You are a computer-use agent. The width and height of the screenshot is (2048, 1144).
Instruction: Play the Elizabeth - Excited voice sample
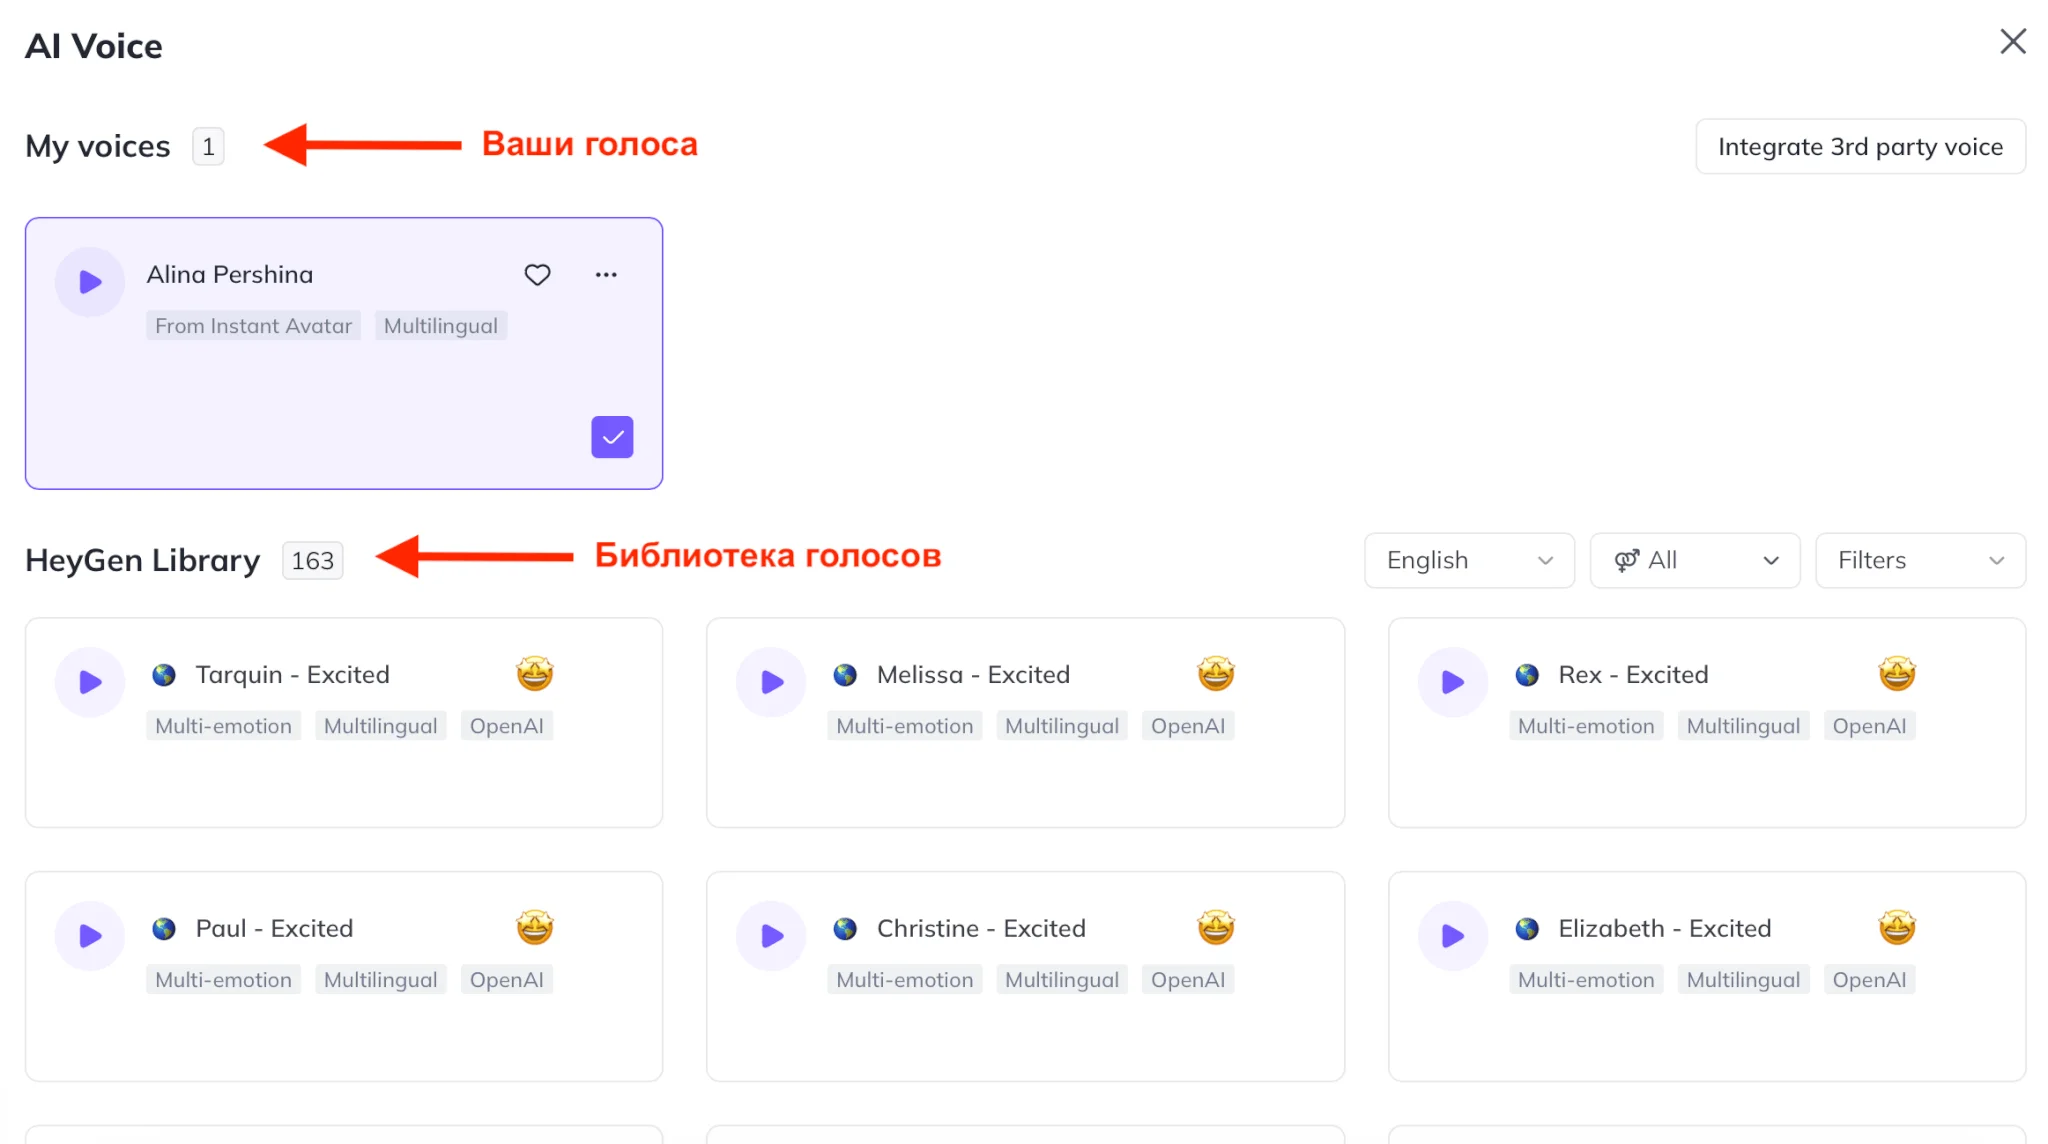[x=1452, y=936]
